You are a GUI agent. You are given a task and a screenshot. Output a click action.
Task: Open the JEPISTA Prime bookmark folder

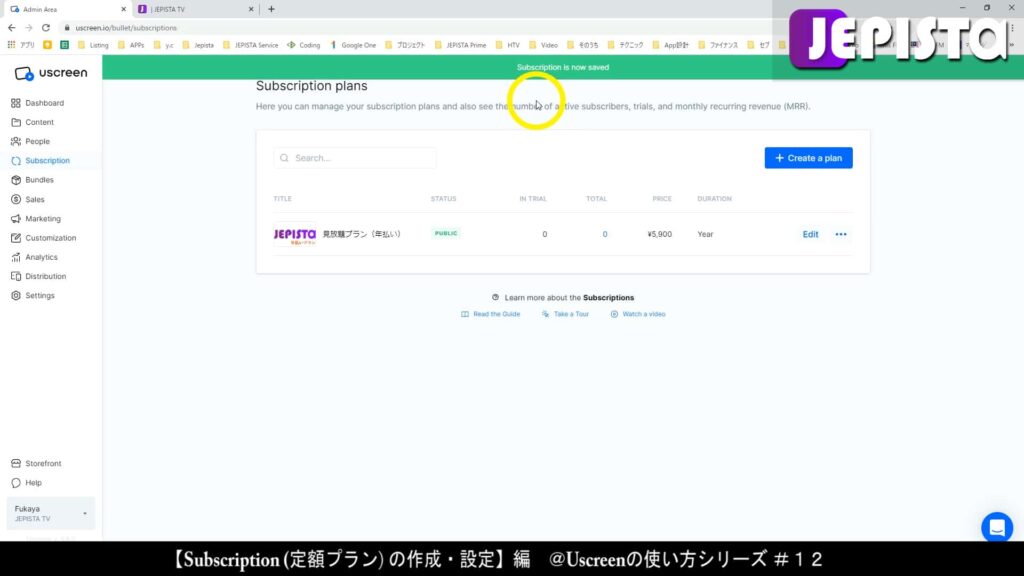(x=460, y=45)
